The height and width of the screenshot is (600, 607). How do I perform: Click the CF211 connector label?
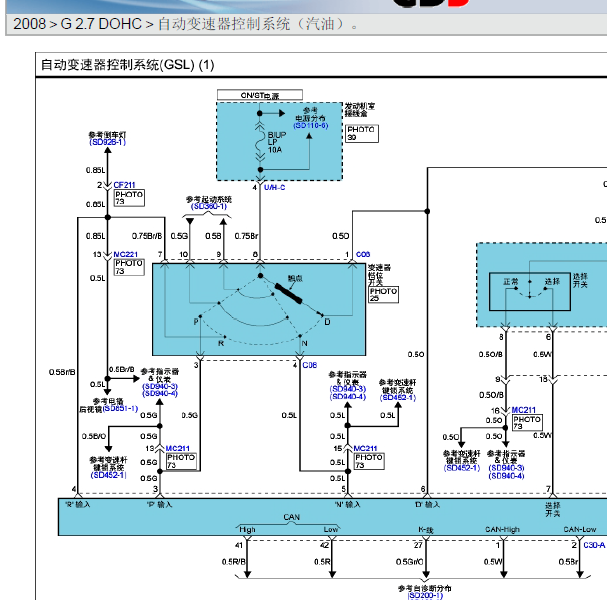pyautogui.click(x=124, y=185)
